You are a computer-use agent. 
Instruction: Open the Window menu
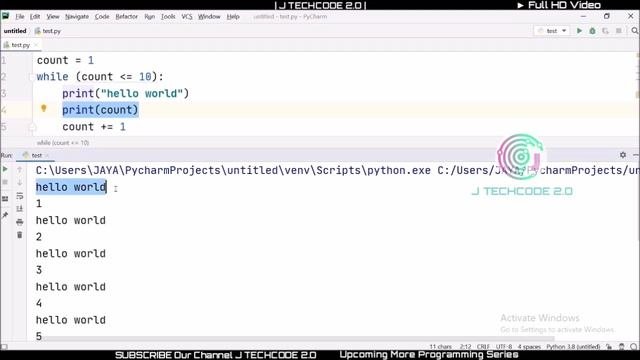click(x=209, y=16)
